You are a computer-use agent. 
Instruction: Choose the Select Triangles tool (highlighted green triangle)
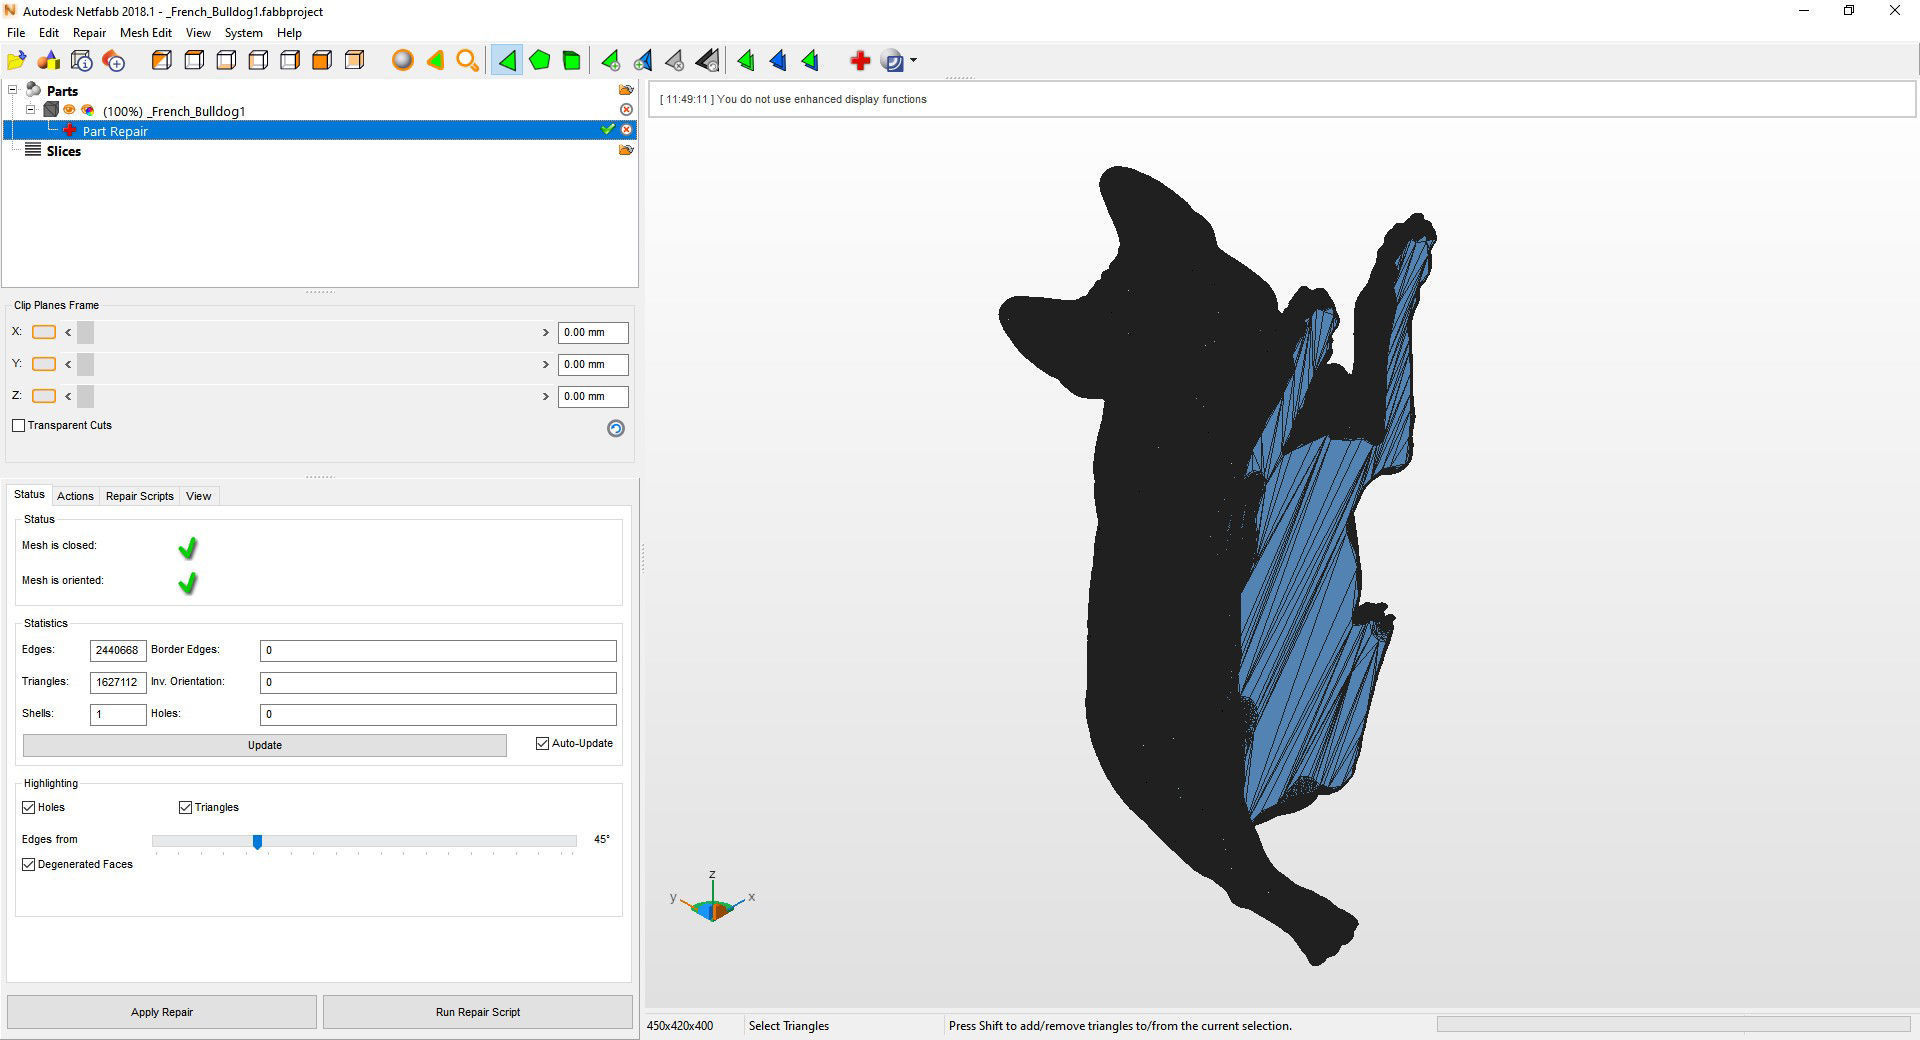(507, 61)
